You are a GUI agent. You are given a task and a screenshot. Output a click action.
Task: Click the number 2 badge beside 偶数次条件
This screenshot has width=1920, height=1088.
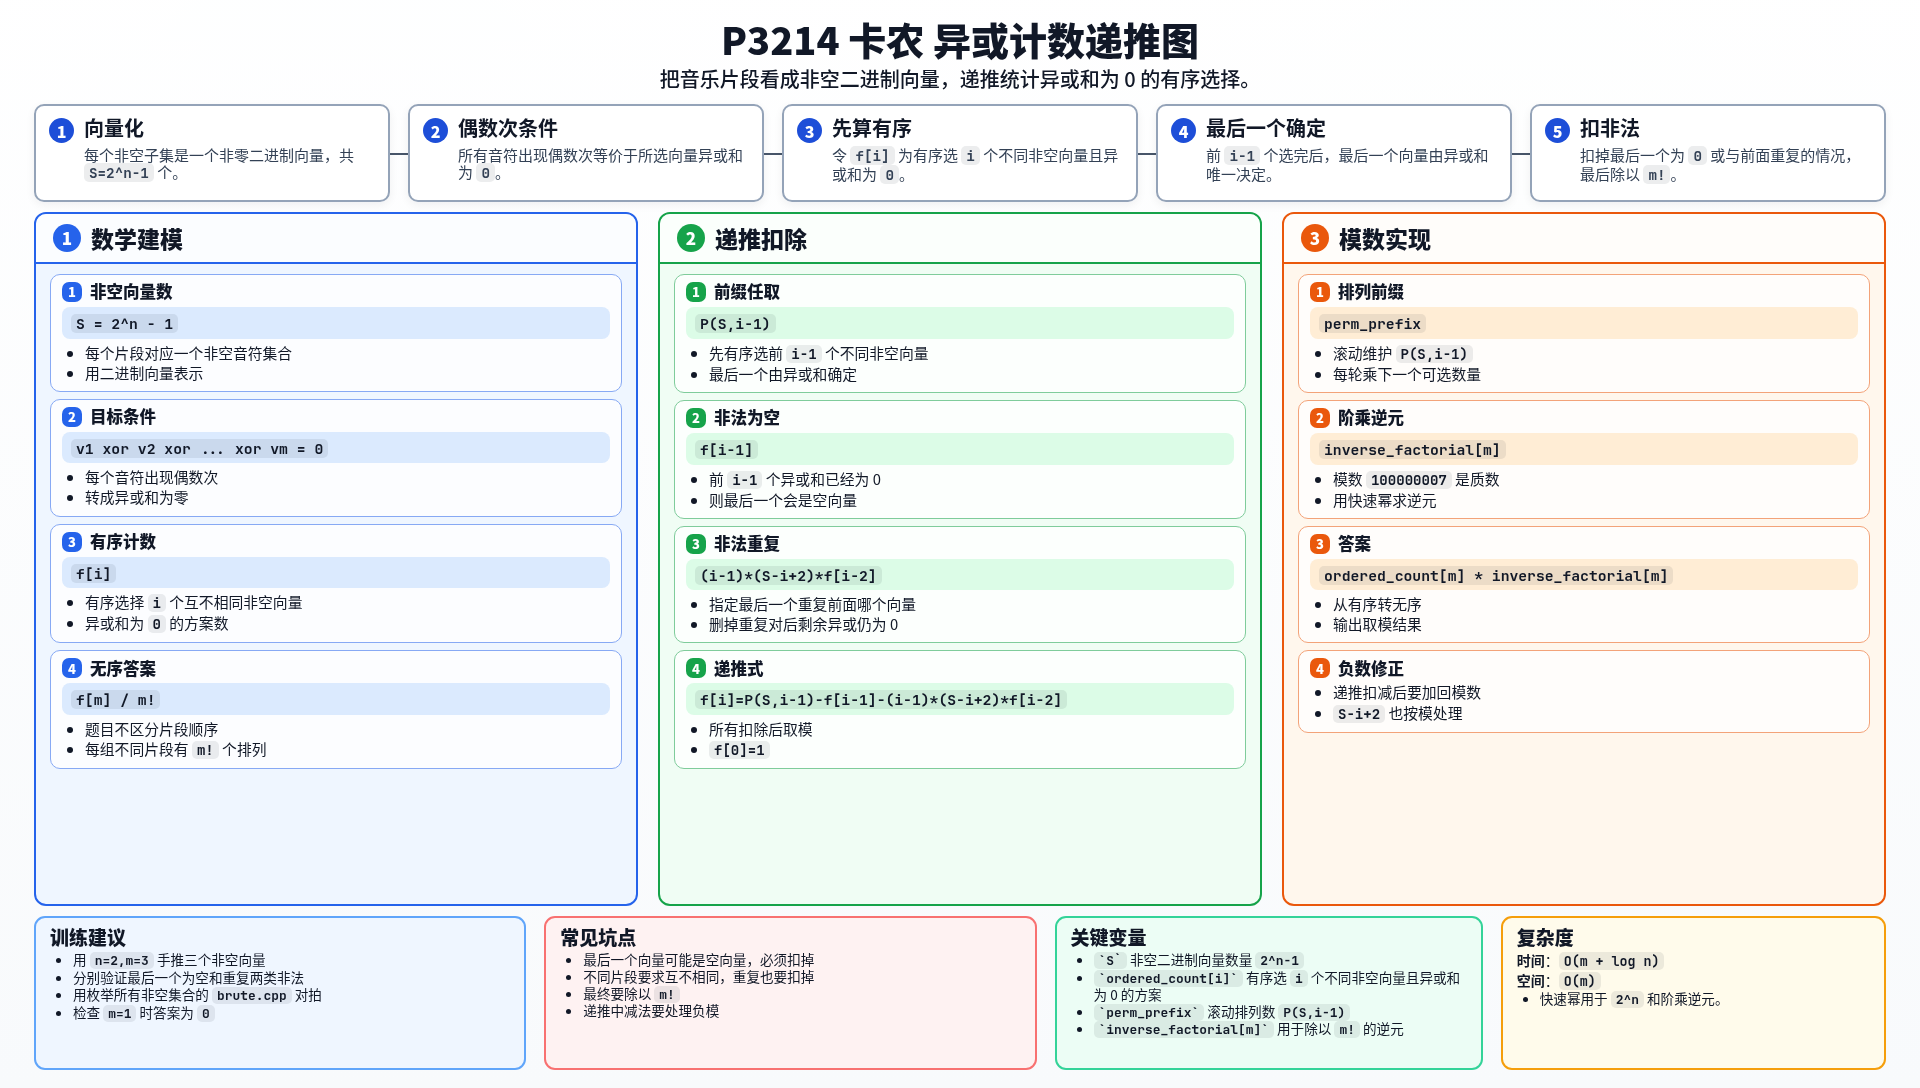click(435, 131)
